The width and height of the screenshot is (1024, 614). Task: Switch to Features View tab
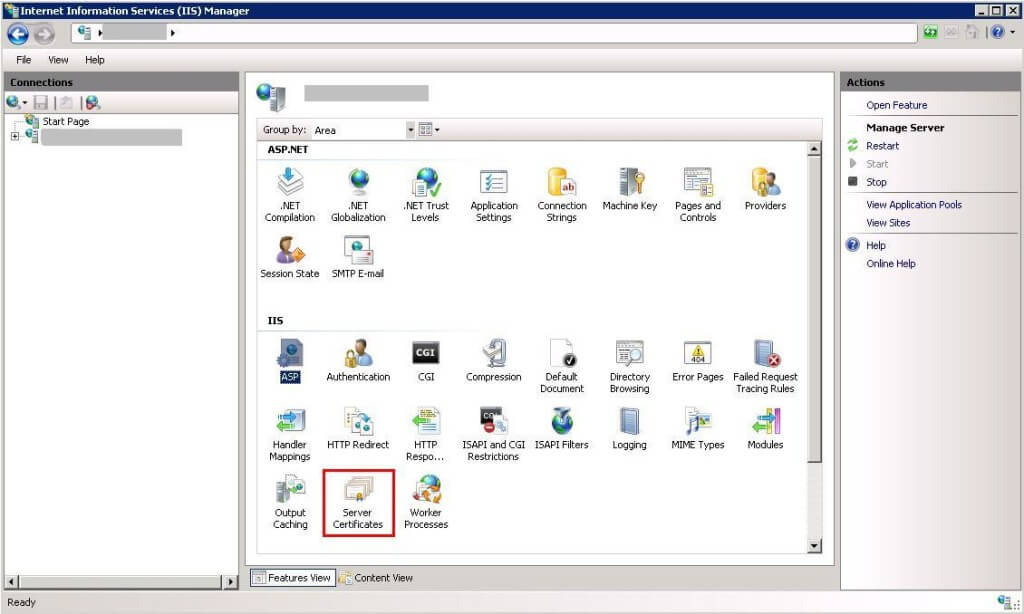[293, 577]
